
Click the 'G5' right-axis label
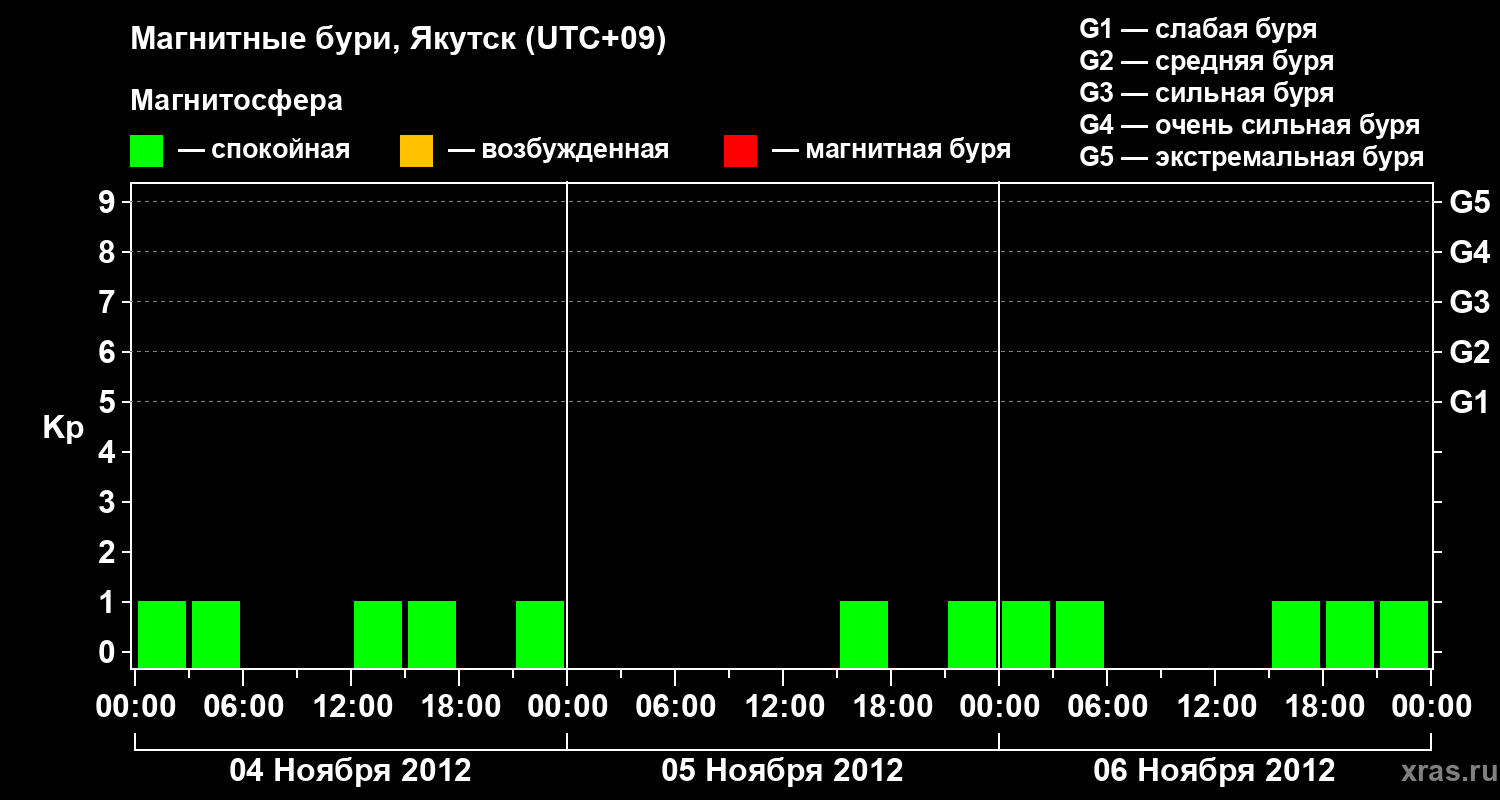(x=1470, y=202)
